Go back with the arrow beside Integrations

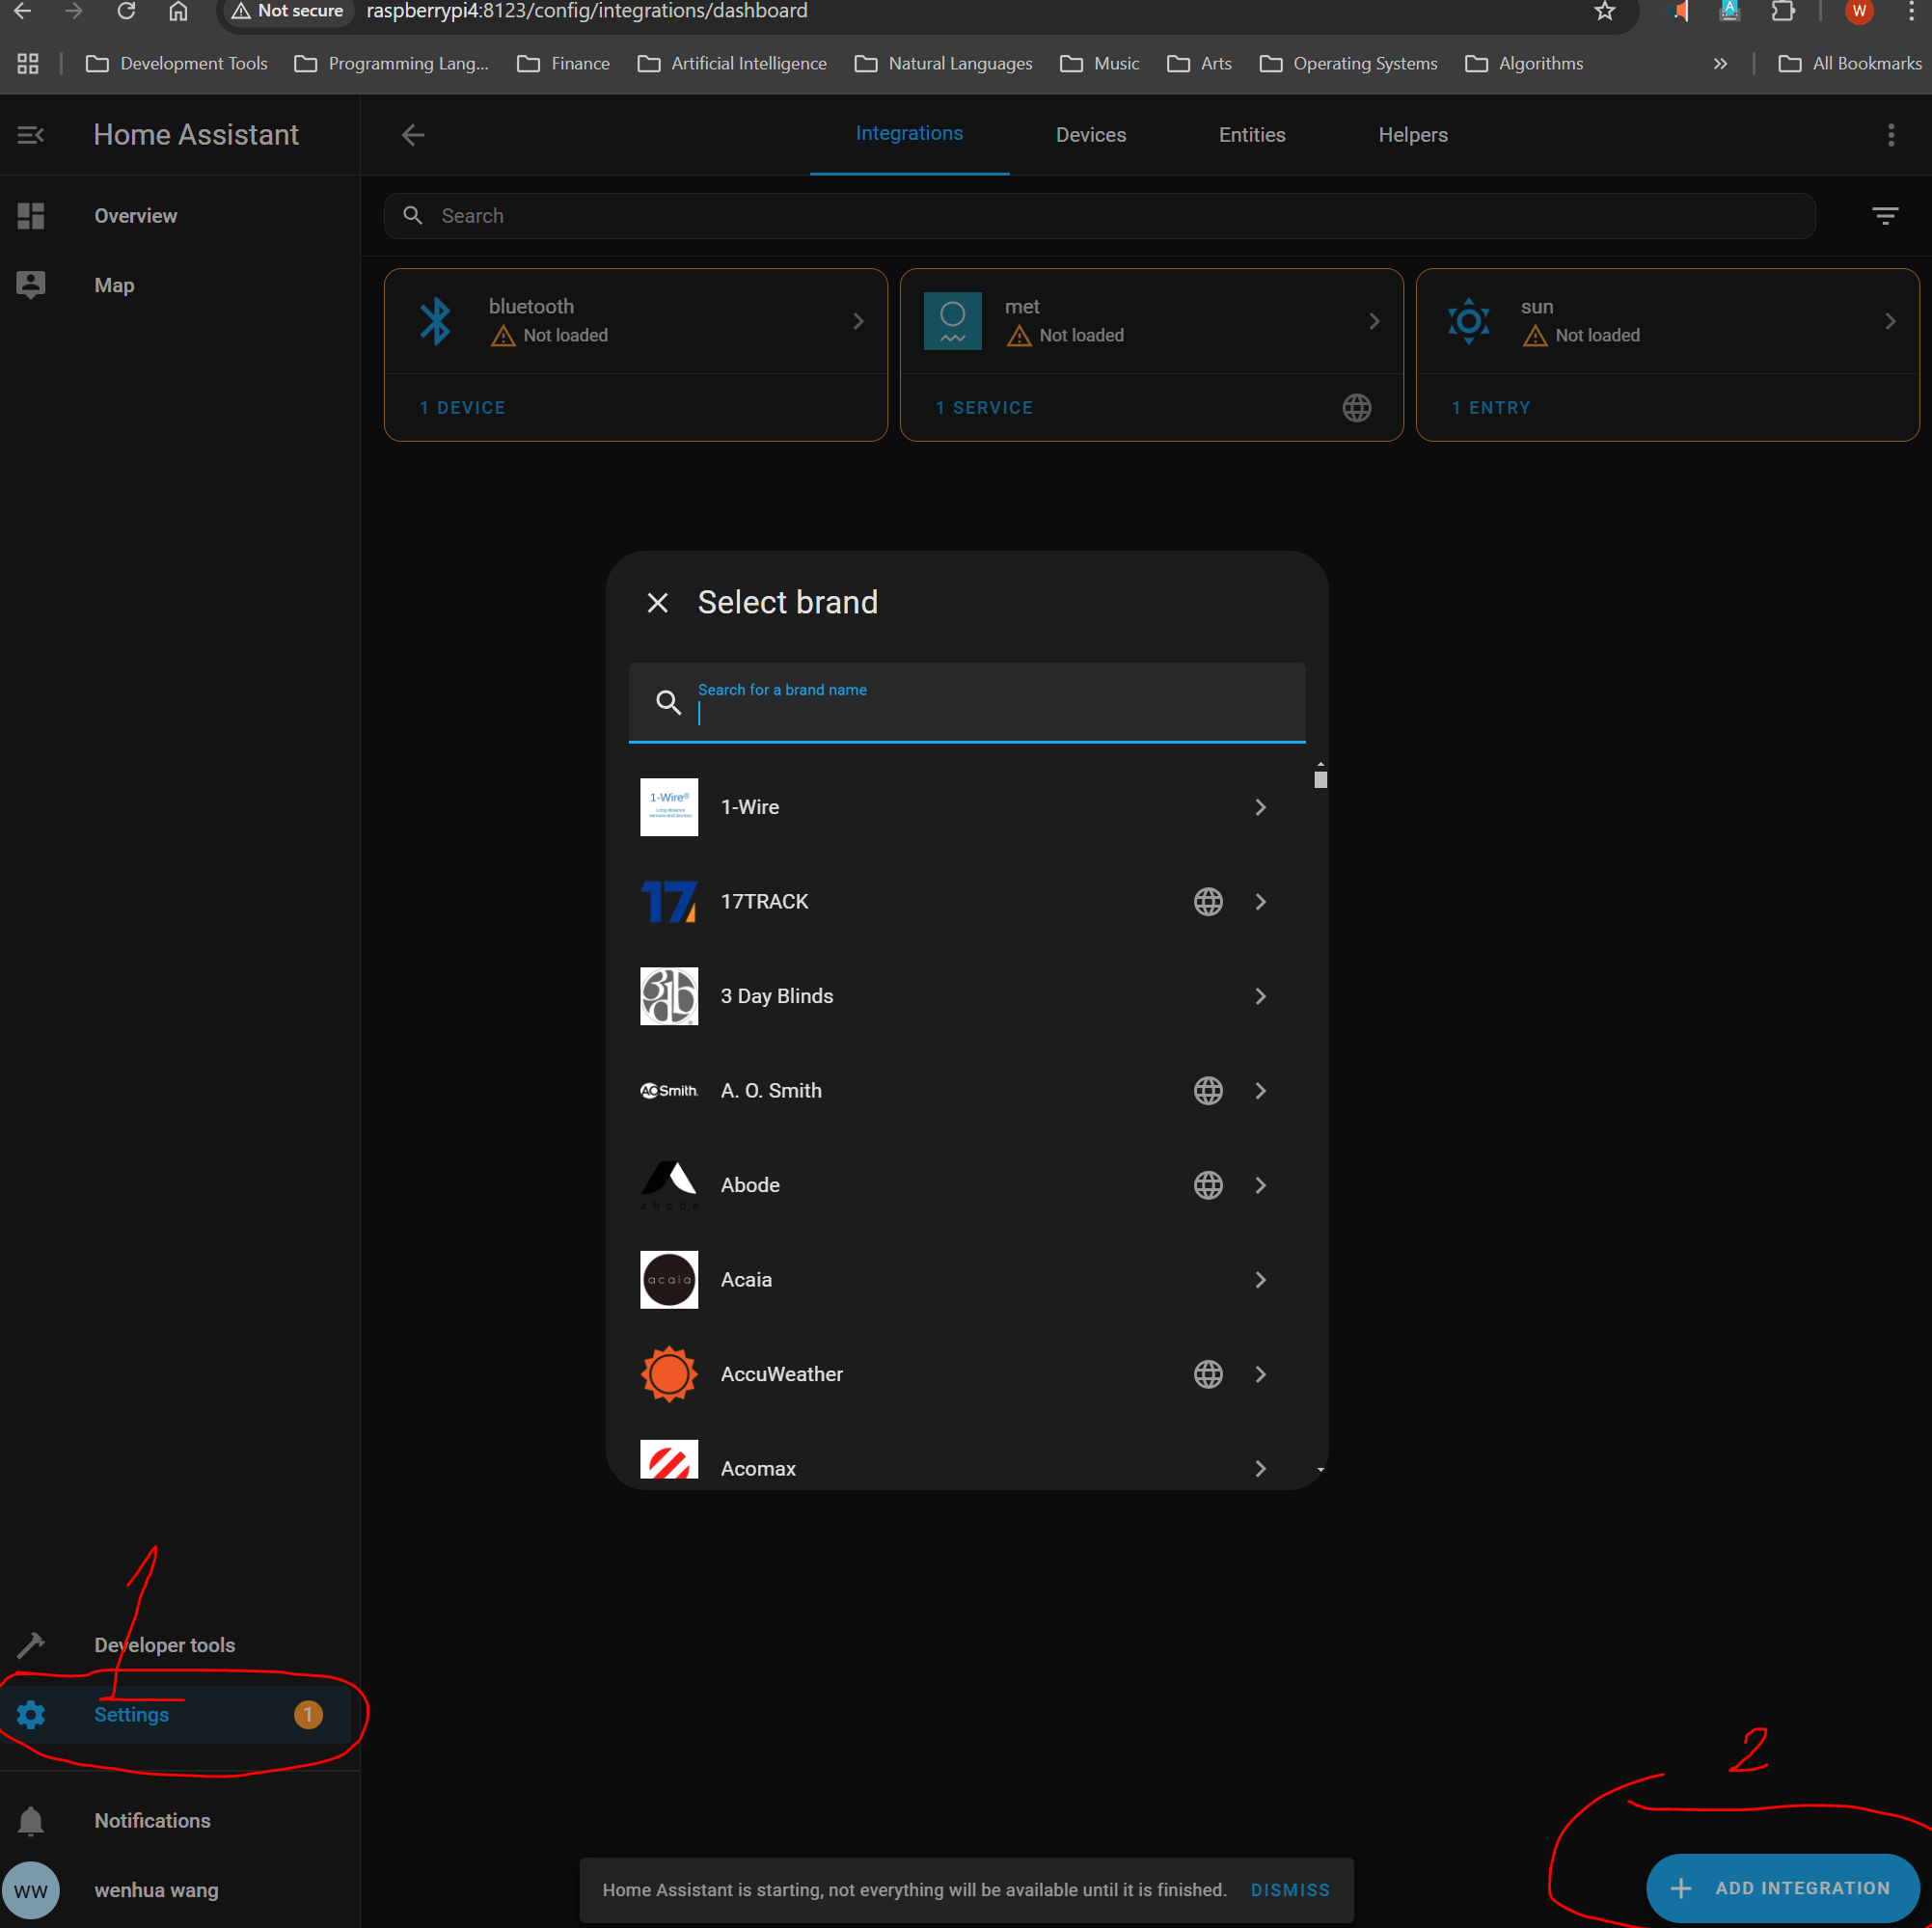pyautogui.click(x=413, y=135)
